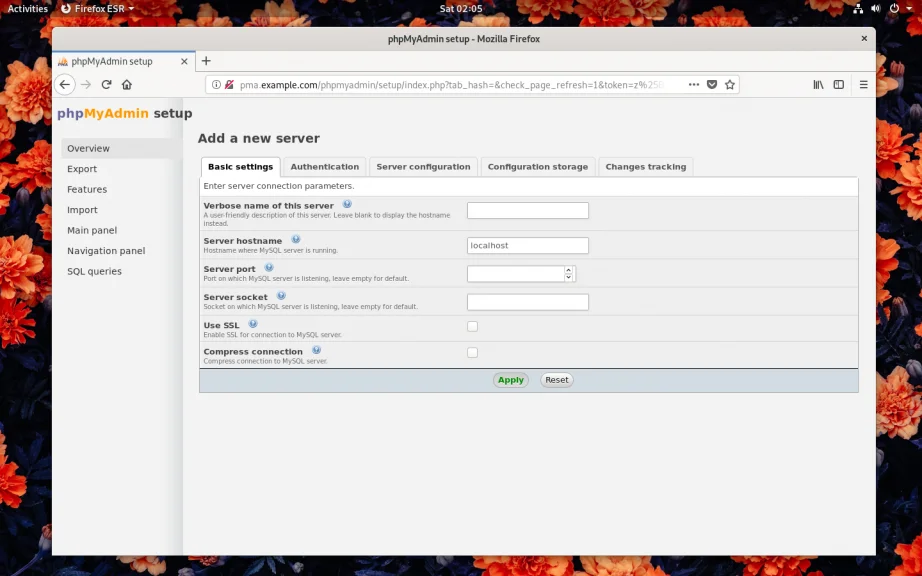Open the Firefox hamburger menu
Image resolution: width=922 pixels, height=576 pixels.
[x=863, y=85]
